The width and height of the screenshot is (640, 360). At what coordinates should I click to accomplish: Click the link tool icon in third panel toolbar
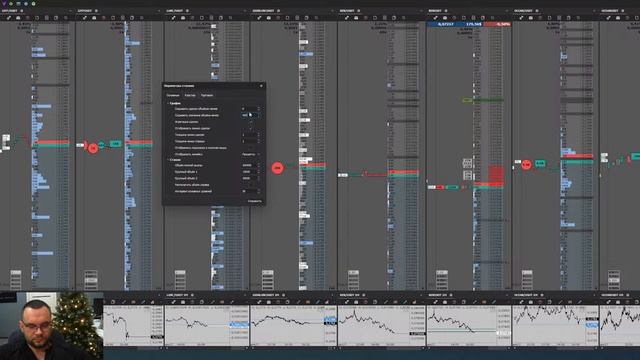click(173, 18)
